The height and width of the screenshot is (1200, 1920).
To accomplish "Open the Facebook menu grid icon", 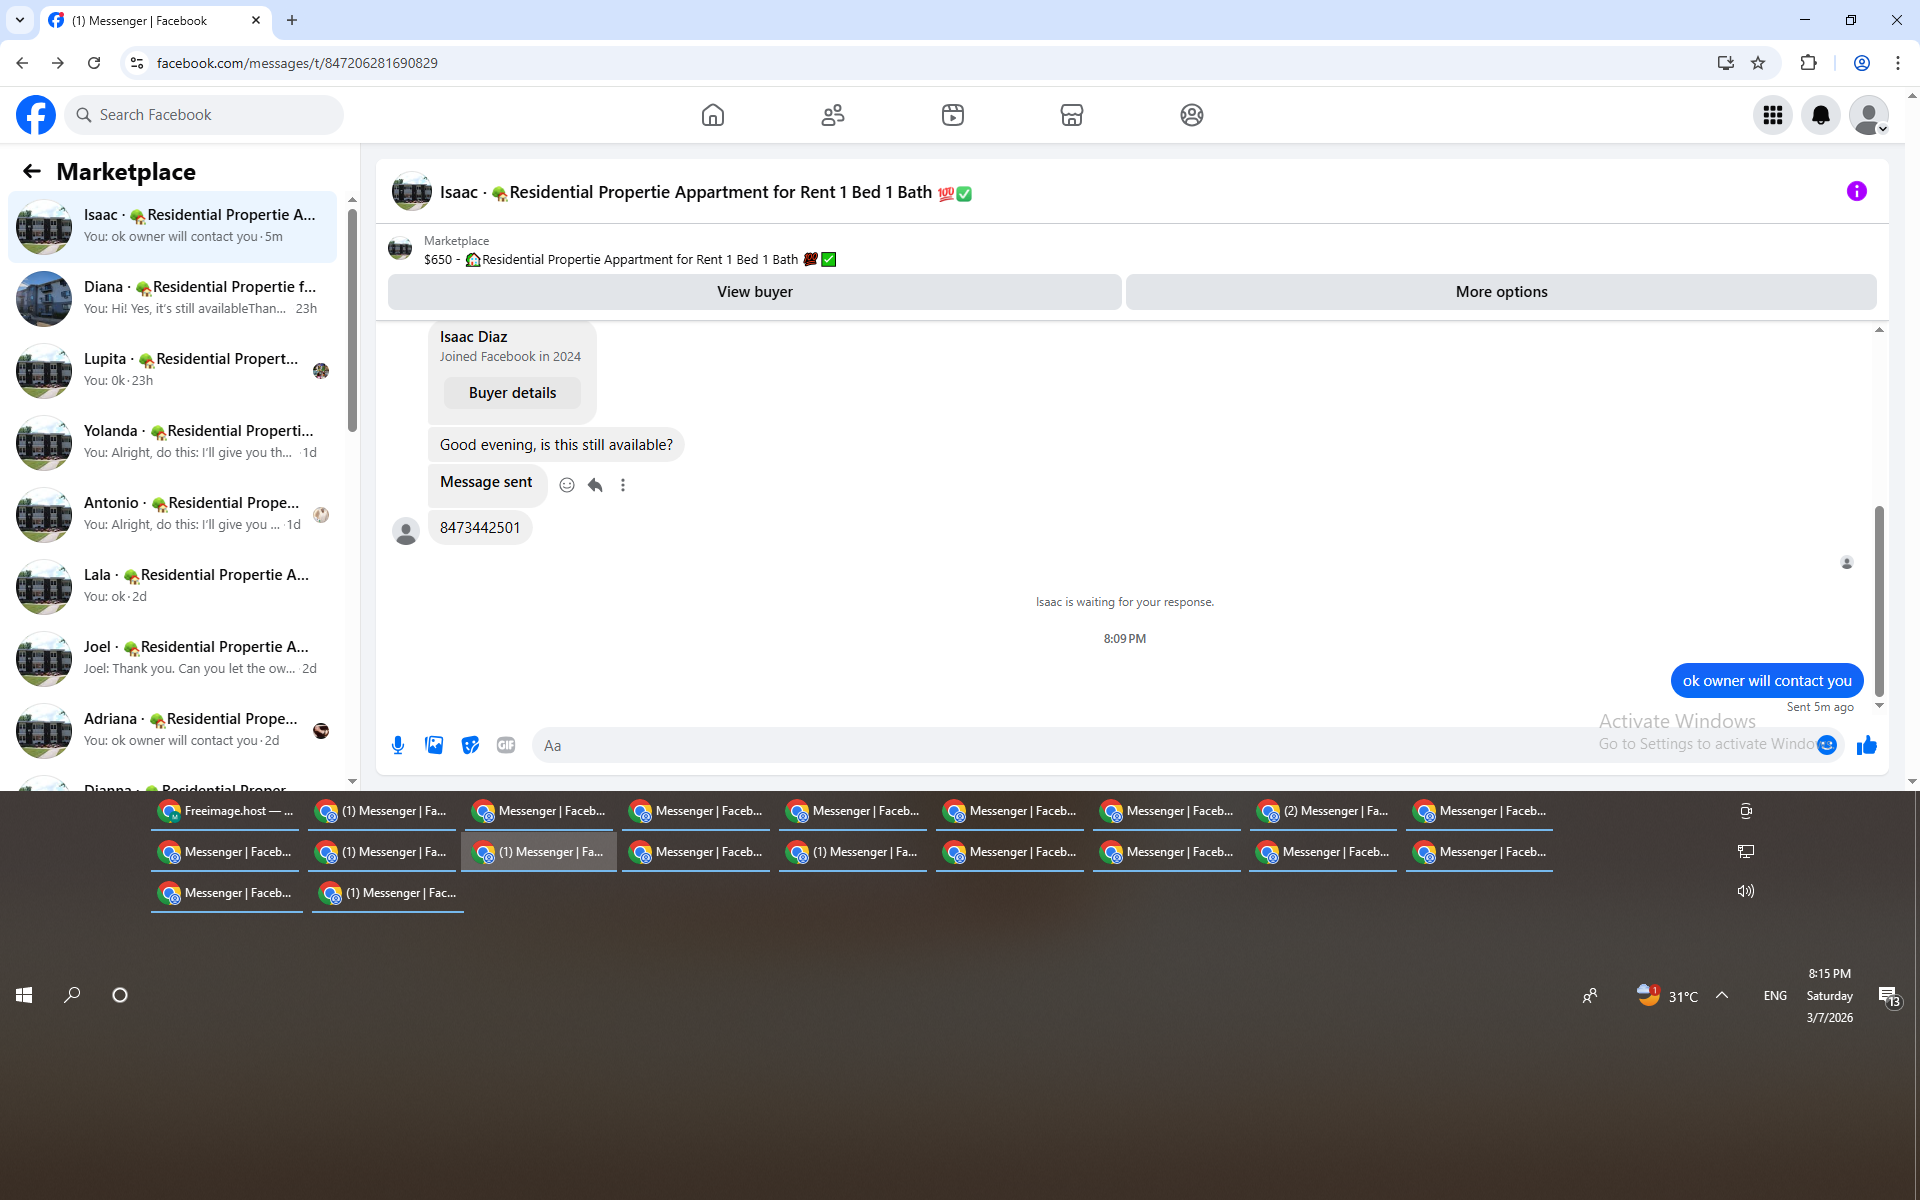I will tap(1773, 115).
